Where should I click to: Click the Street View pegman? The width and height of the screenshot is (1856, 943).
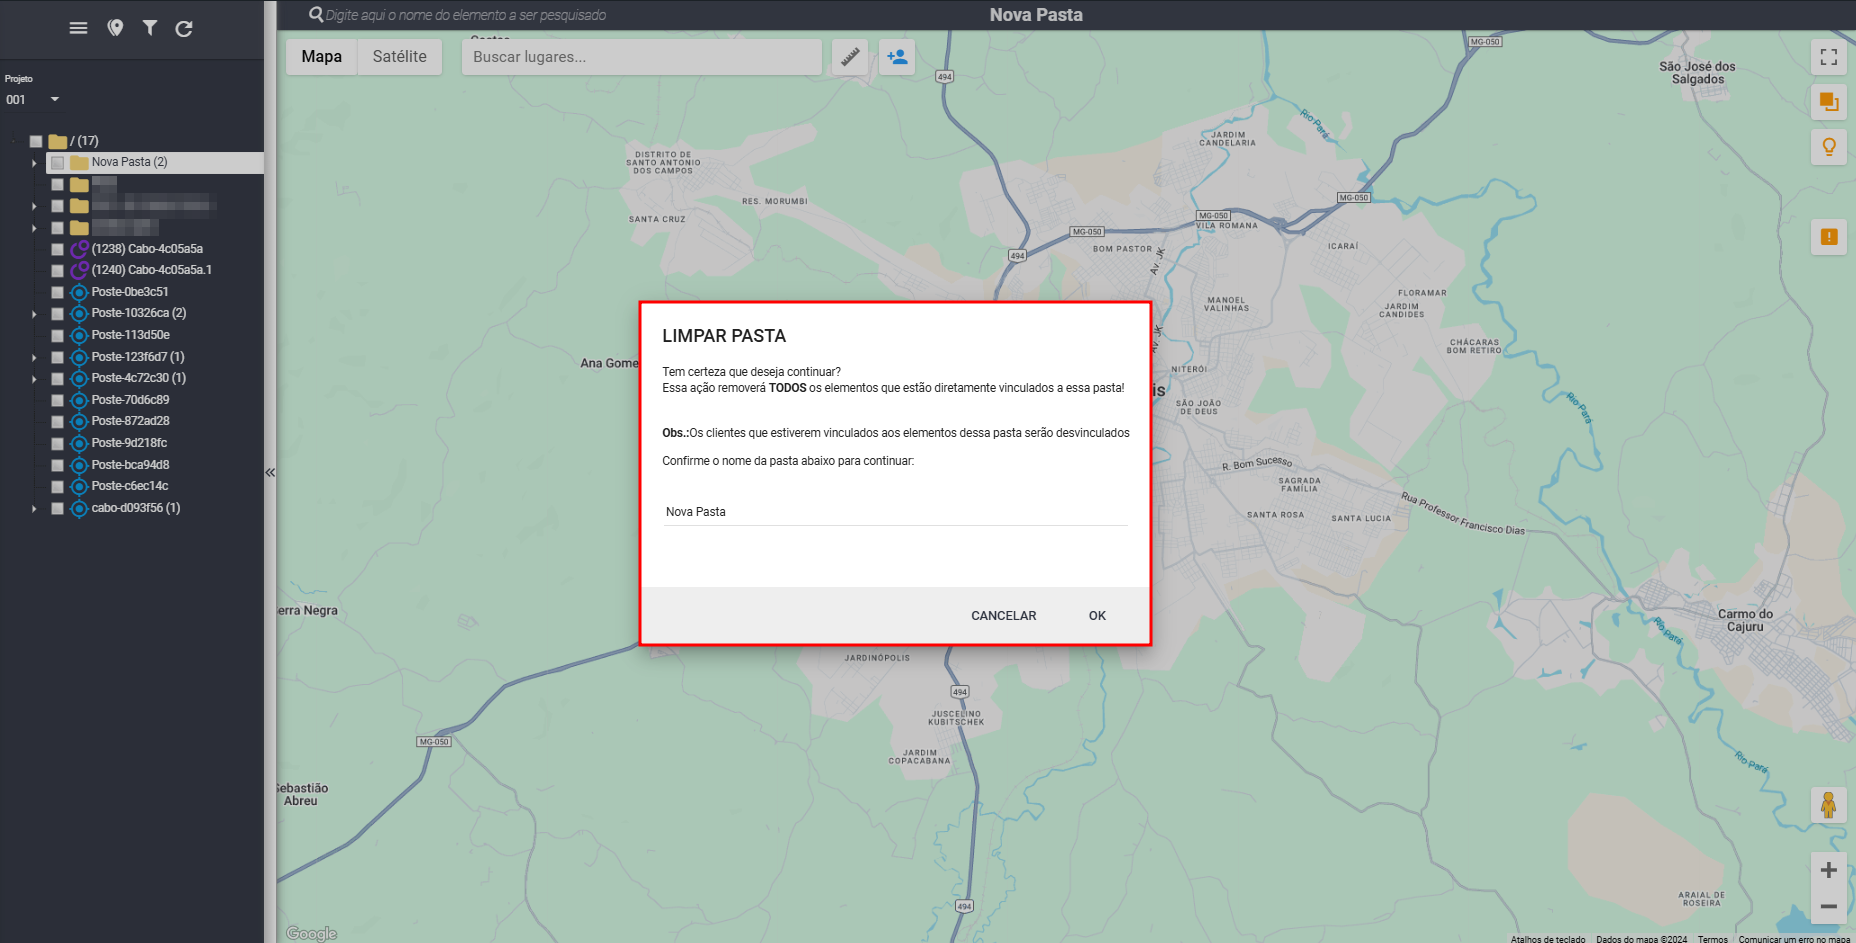(1828, 805)
